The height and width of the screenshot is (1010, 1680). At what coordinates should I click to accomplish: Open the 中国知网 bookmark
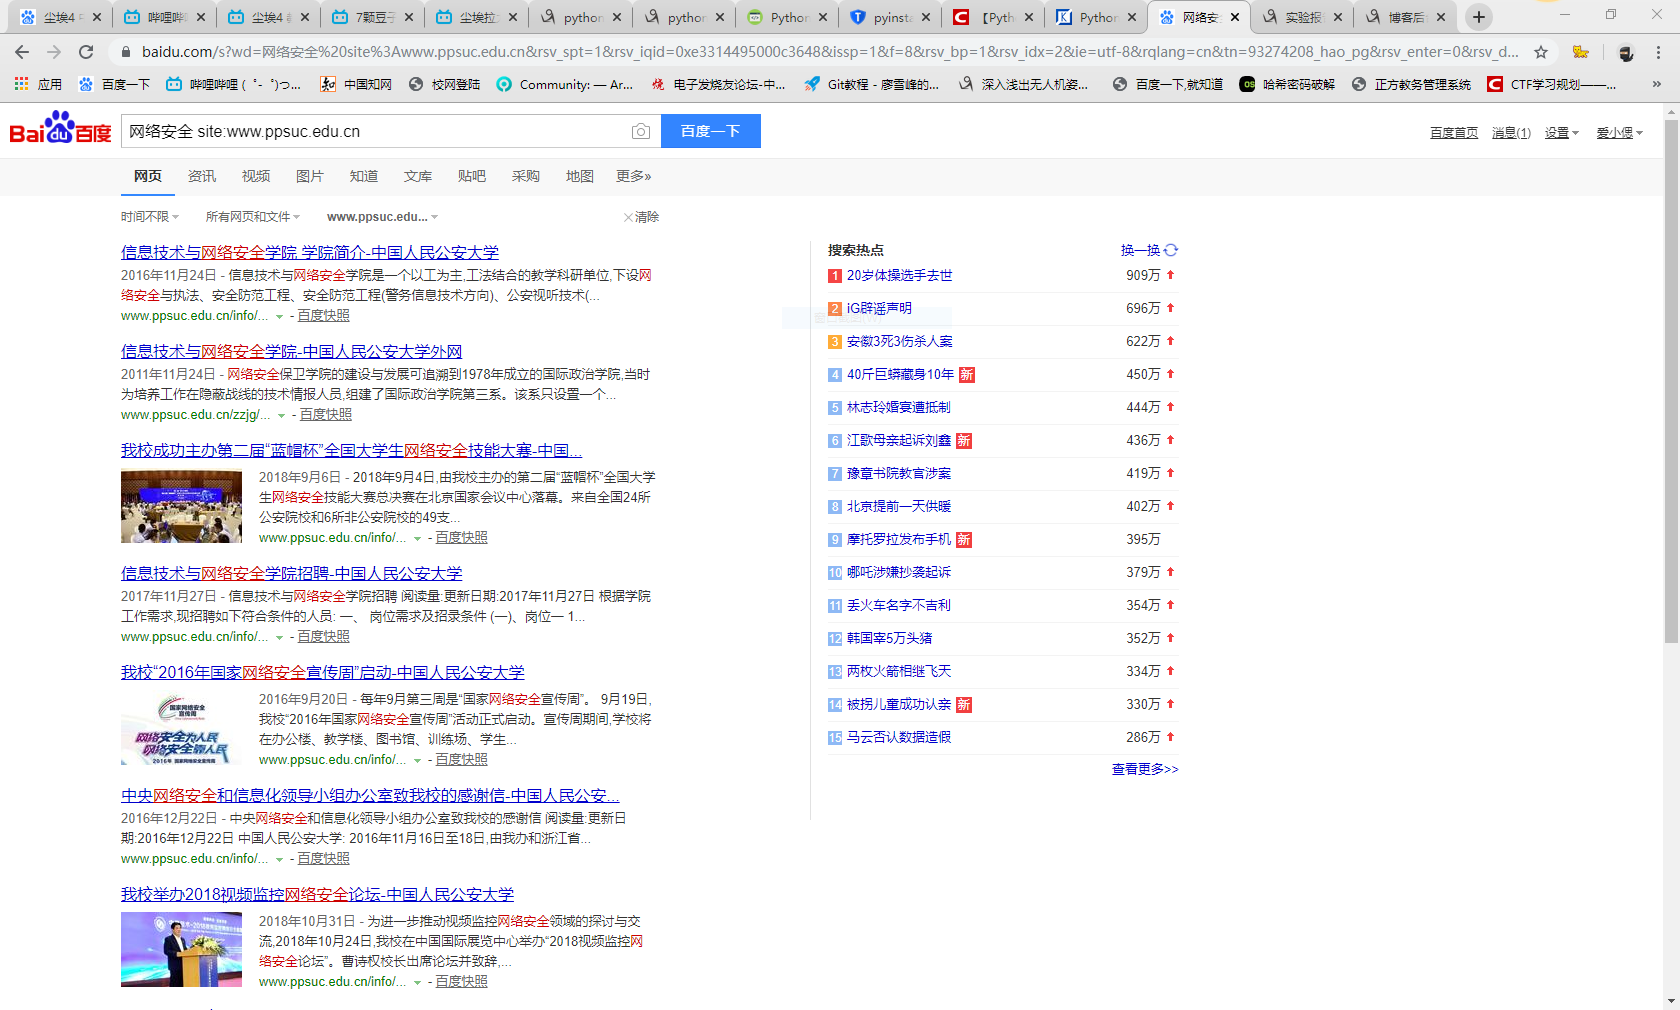[356, 85]
